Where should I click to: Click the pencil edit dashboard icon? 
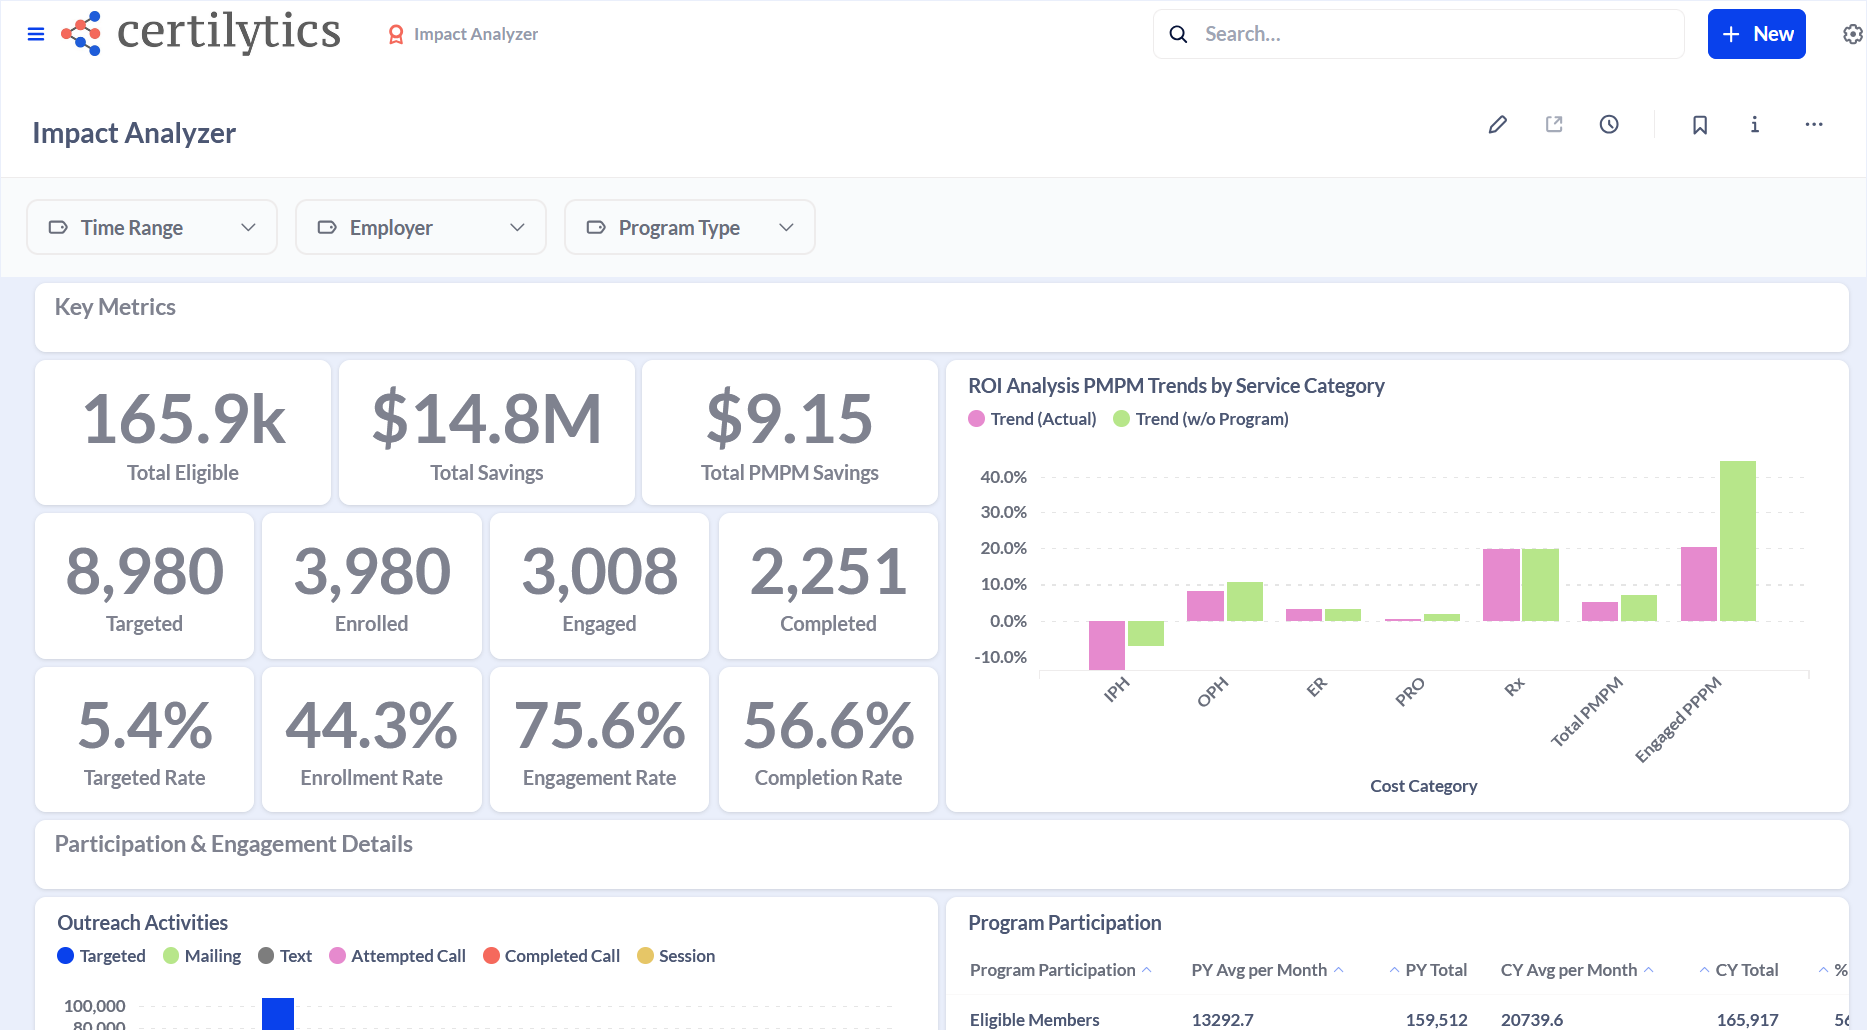pos(1497,125)
